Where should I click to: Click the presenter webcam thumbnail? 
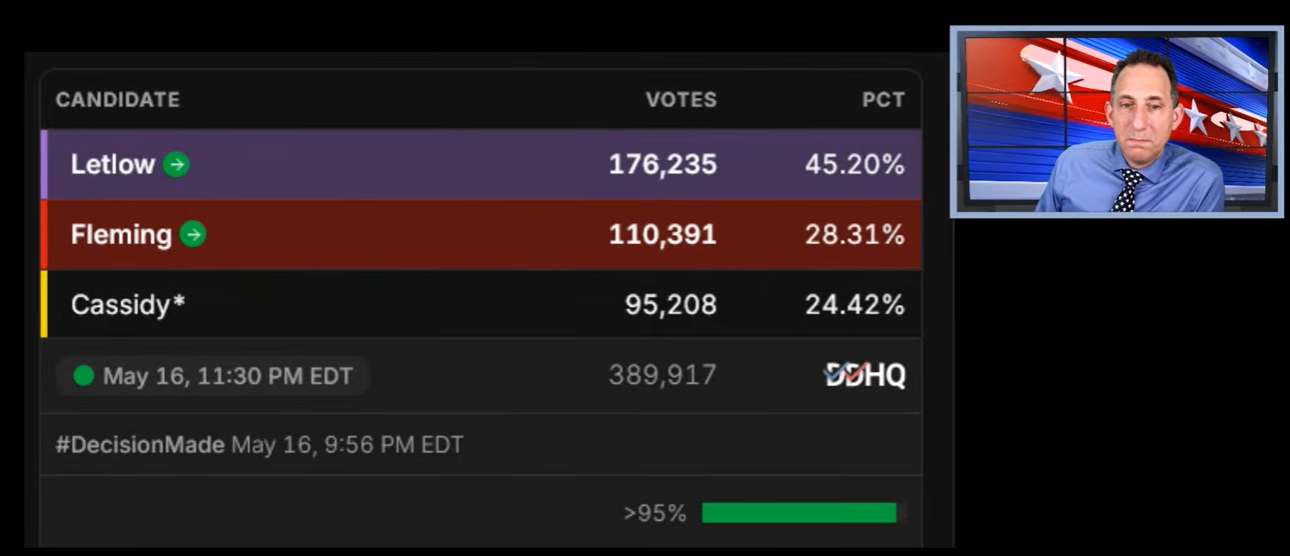[1116, 121]
